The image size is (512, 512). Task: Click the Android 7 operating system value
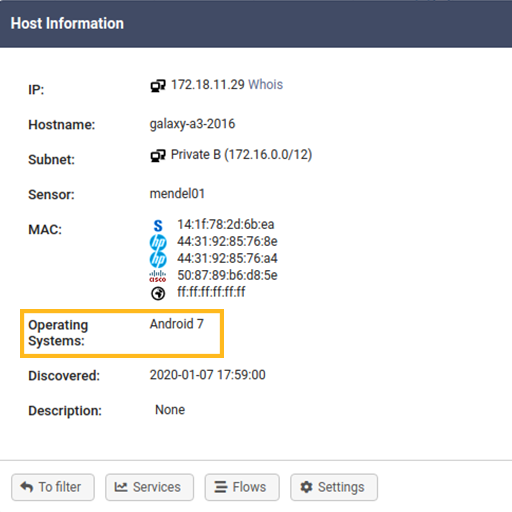tap(177, 324)
